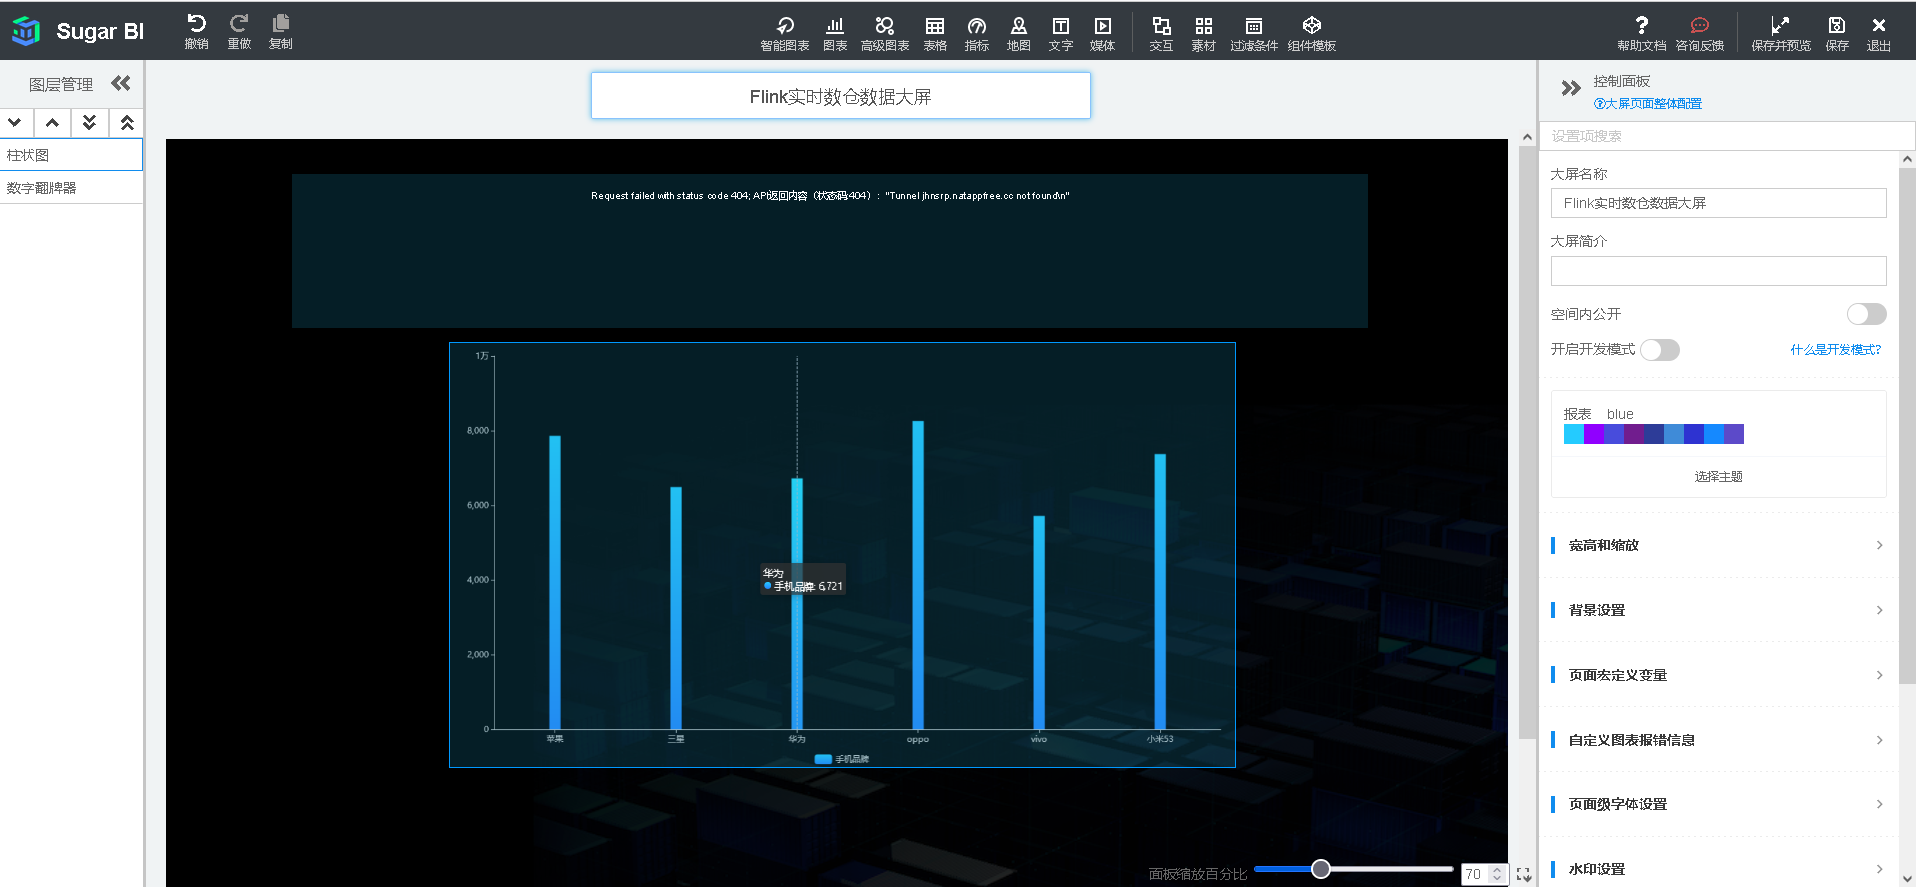Click the zoom value field showing 70

click(x=1474, y=874)
